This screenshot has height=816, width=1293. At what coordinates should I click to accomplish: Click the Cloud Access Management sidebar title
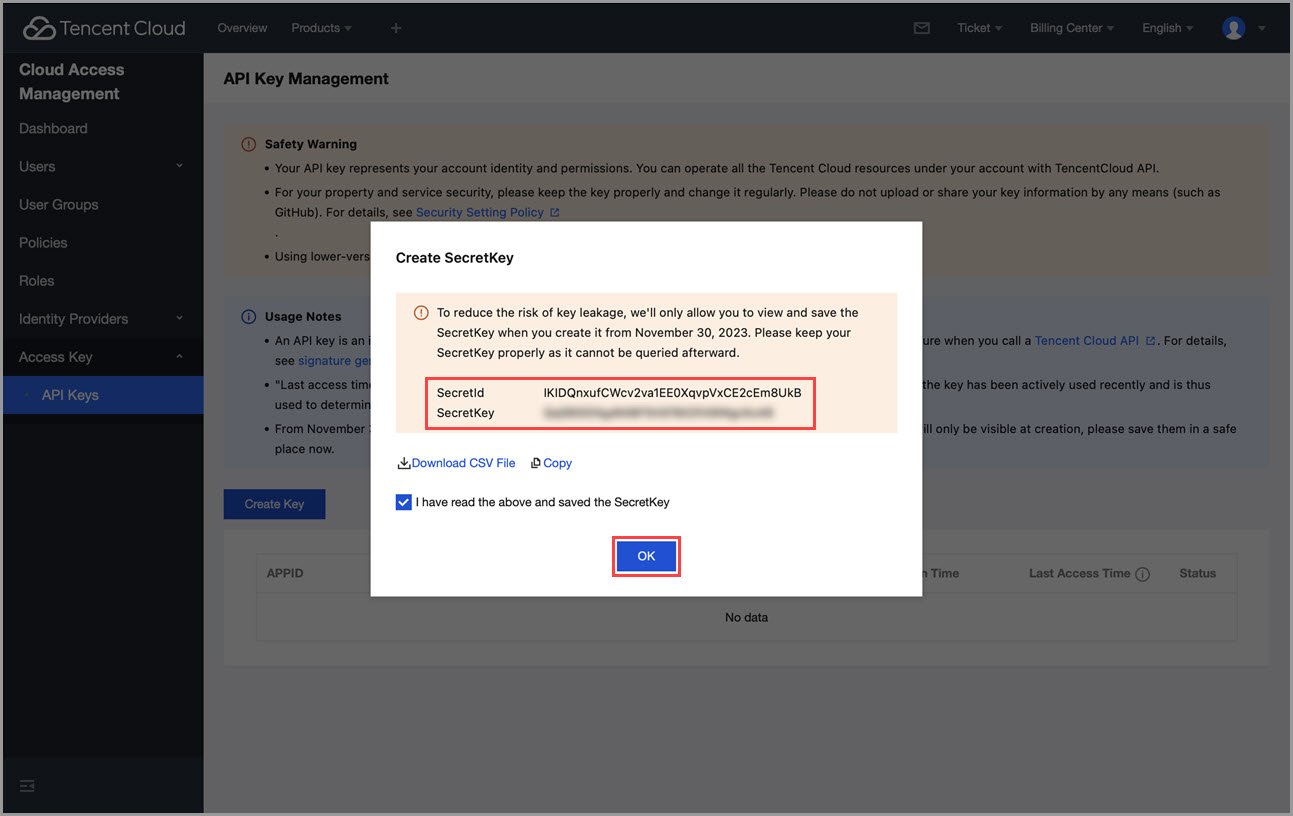pos(72,82)
